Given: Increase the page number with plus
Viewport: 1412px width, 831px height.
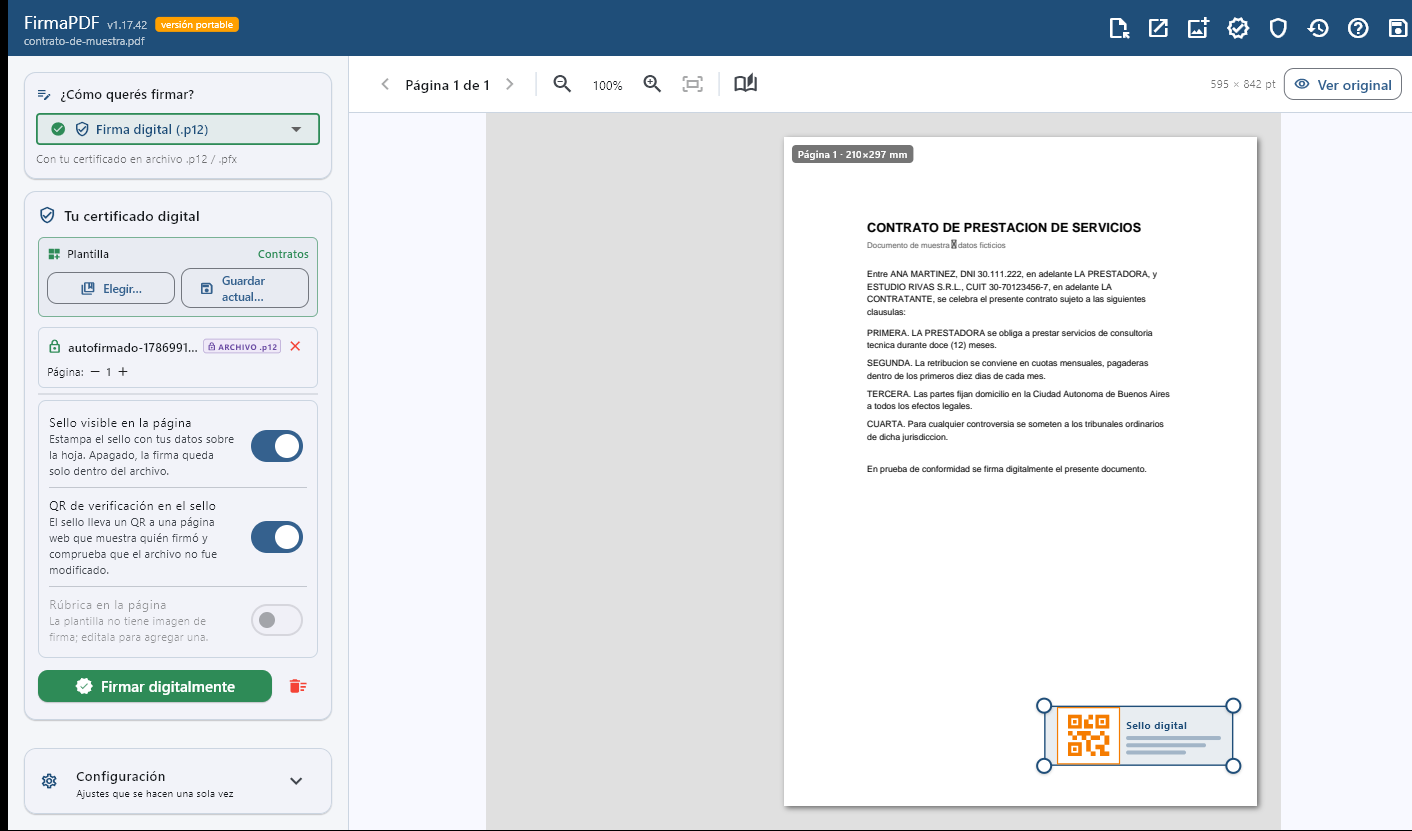Looking at the screenshot, I should click(123, 372).
